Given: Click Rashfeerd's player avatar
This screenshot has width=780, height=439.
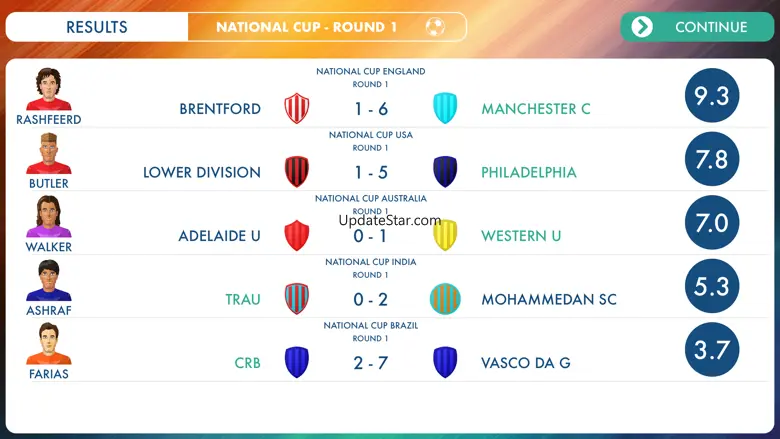Looking at the screenshot, I should [x=49, y=89].
